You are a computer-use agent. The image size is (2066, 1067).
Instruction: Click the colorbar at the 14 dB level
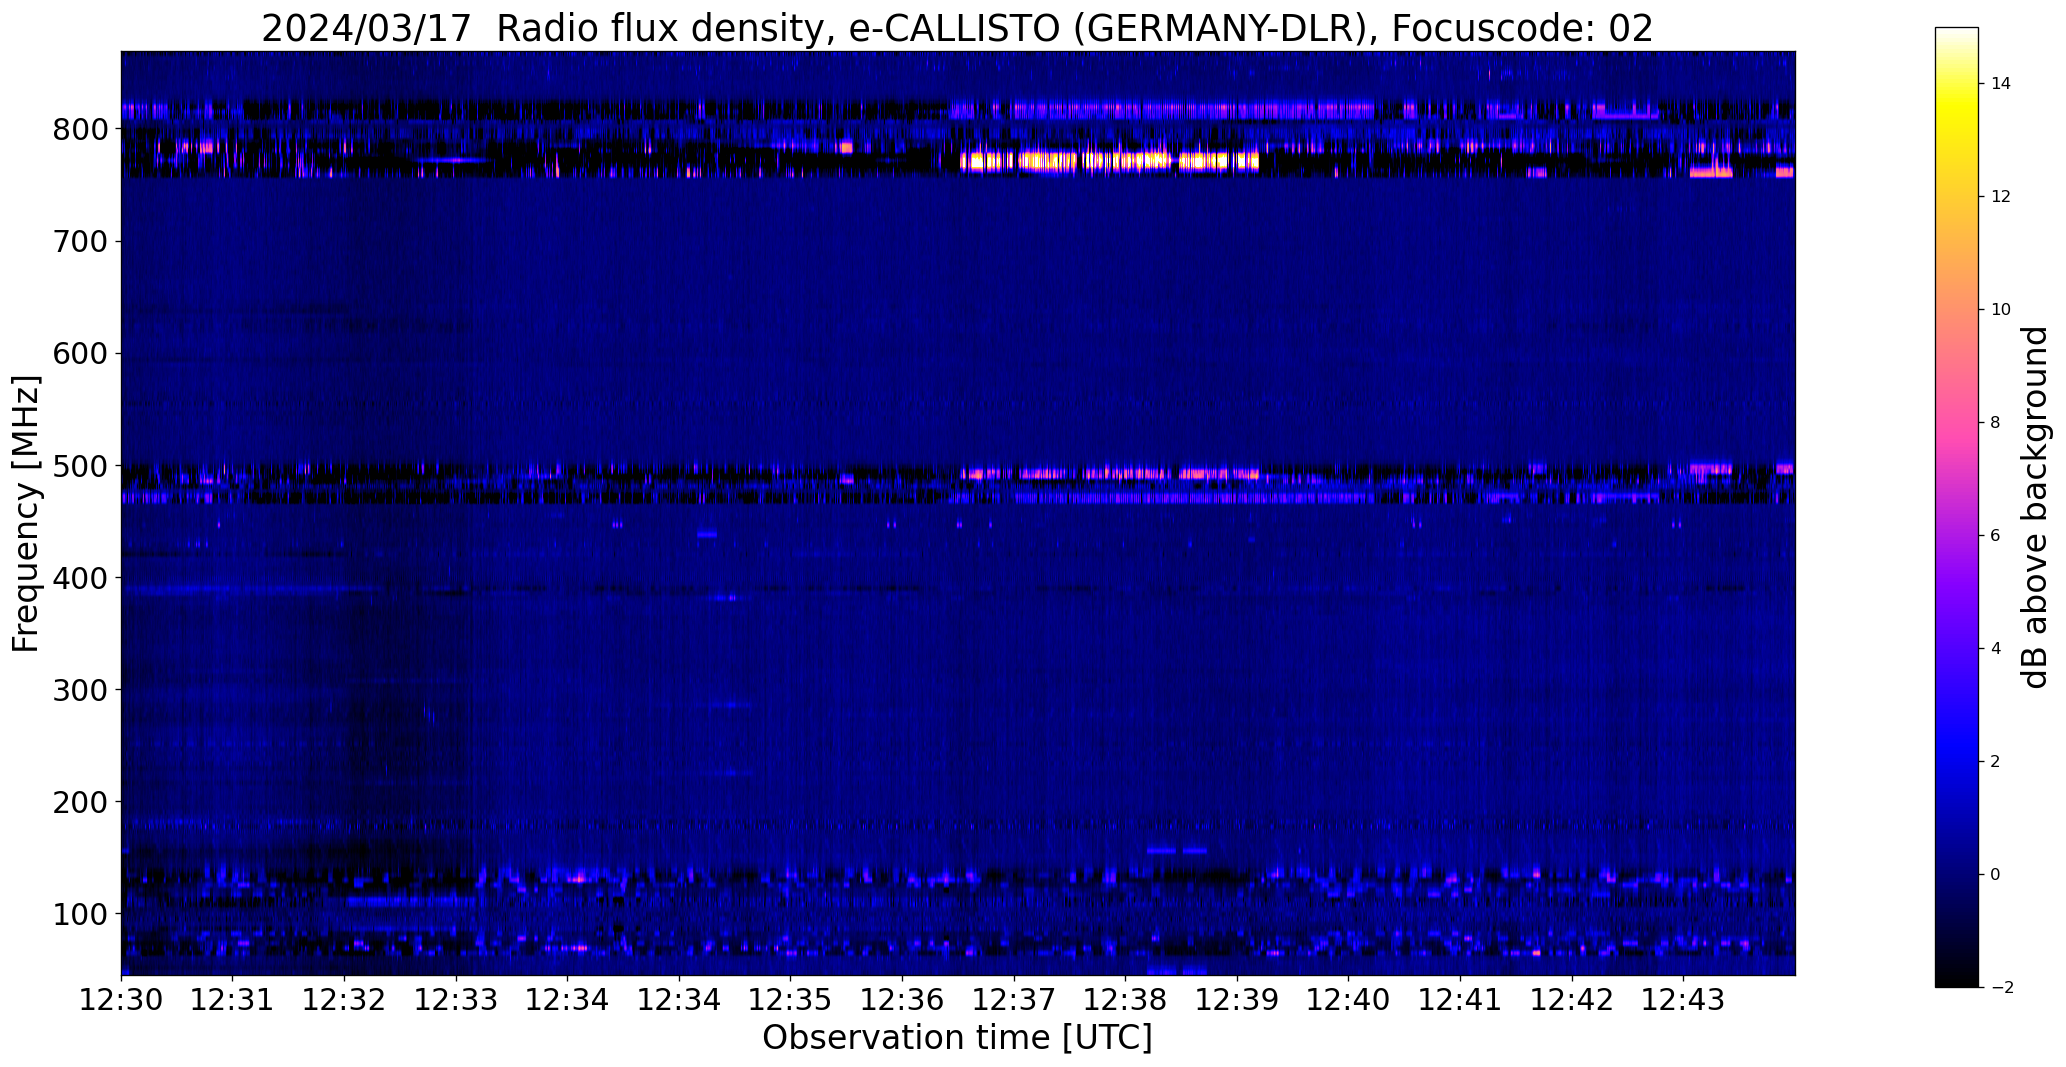coord(1957,84)
